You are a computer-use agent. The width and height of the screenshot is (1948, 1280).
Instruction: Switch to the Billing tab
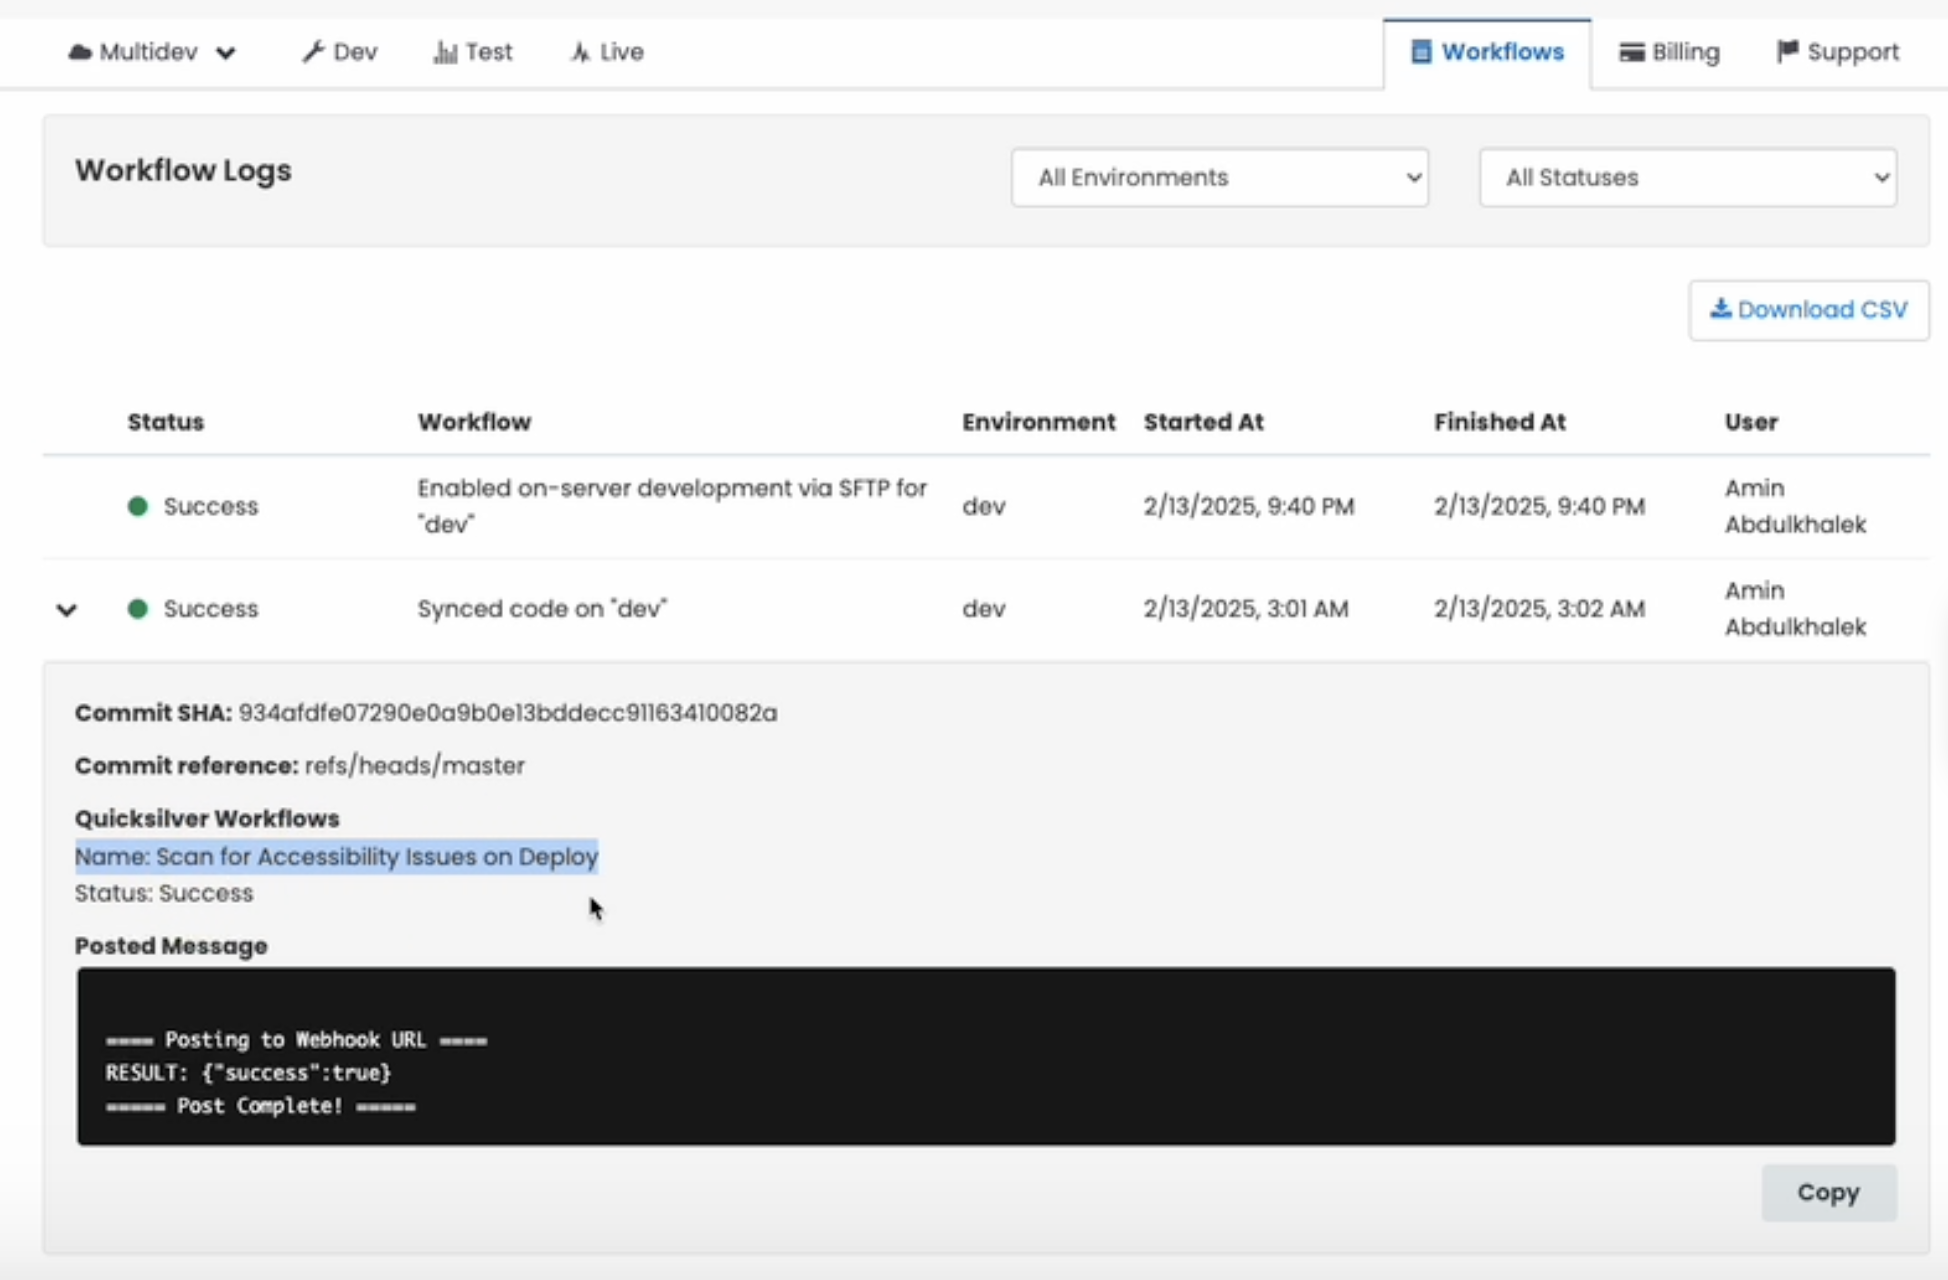[1668, 51]
